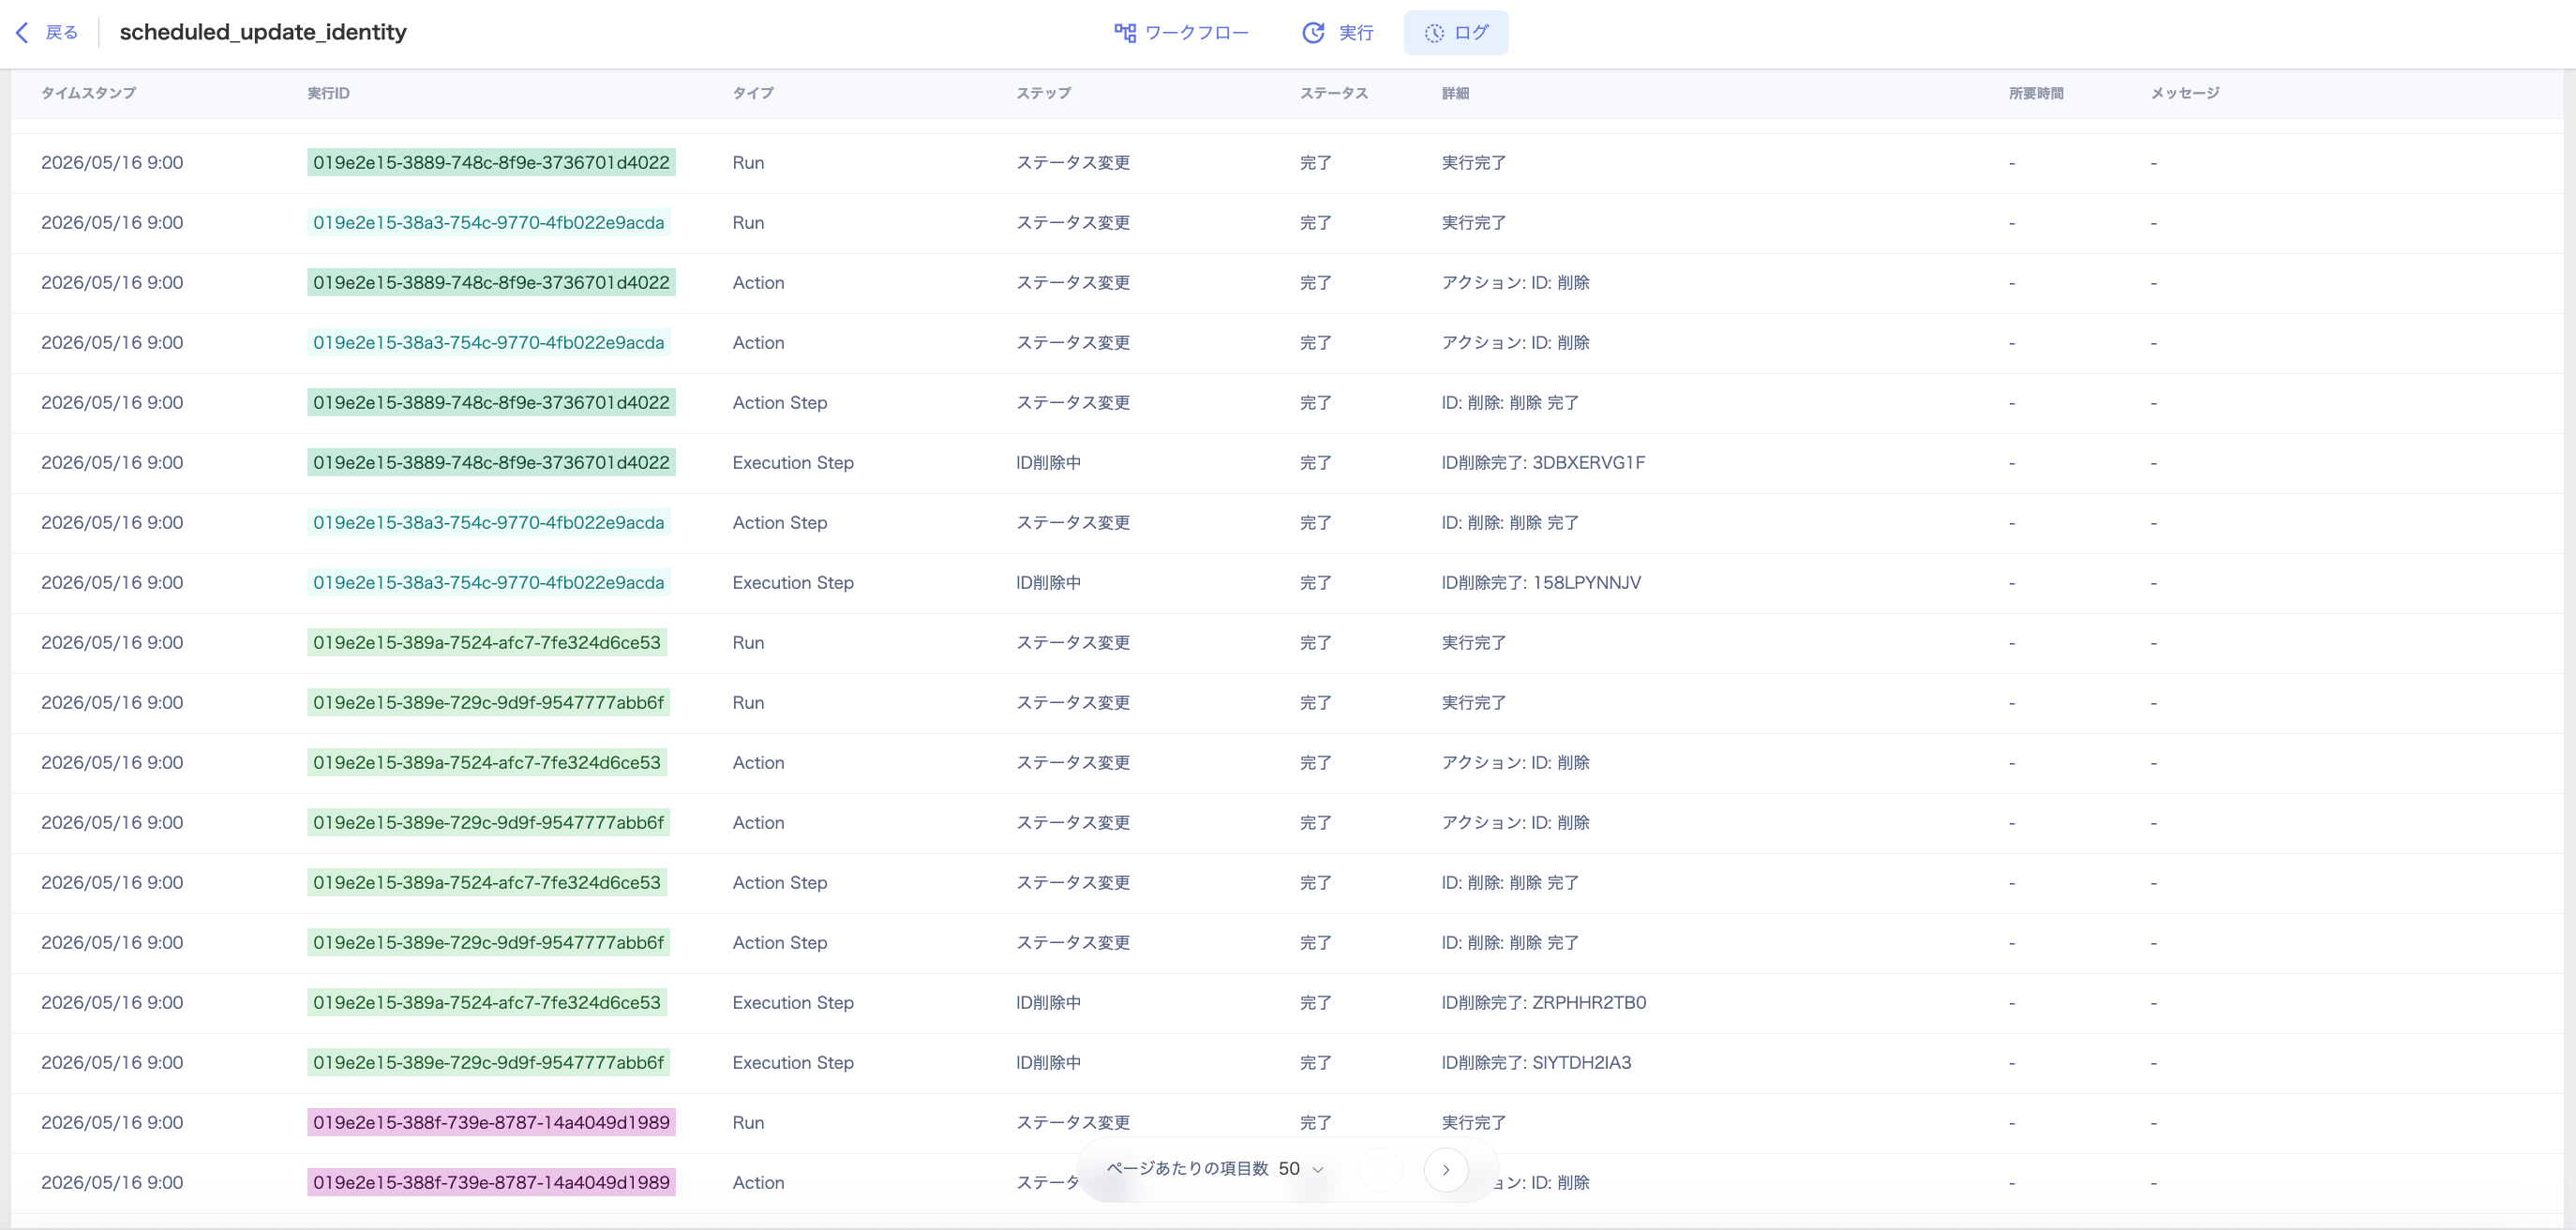Click the workflow diagram icon
The height and width of the screenshot is (1230, 2576).
pyautogui.click(x=1124, y=33)
